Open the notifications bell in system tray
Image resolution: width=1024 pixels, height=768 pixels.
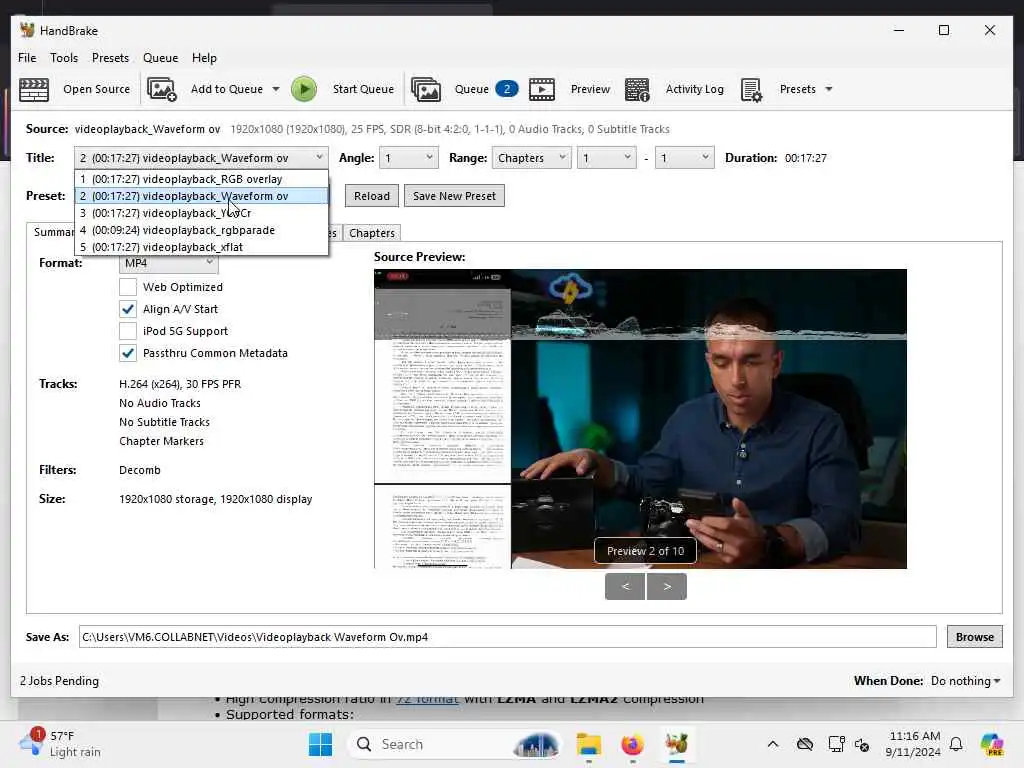[x=956, y=744]
